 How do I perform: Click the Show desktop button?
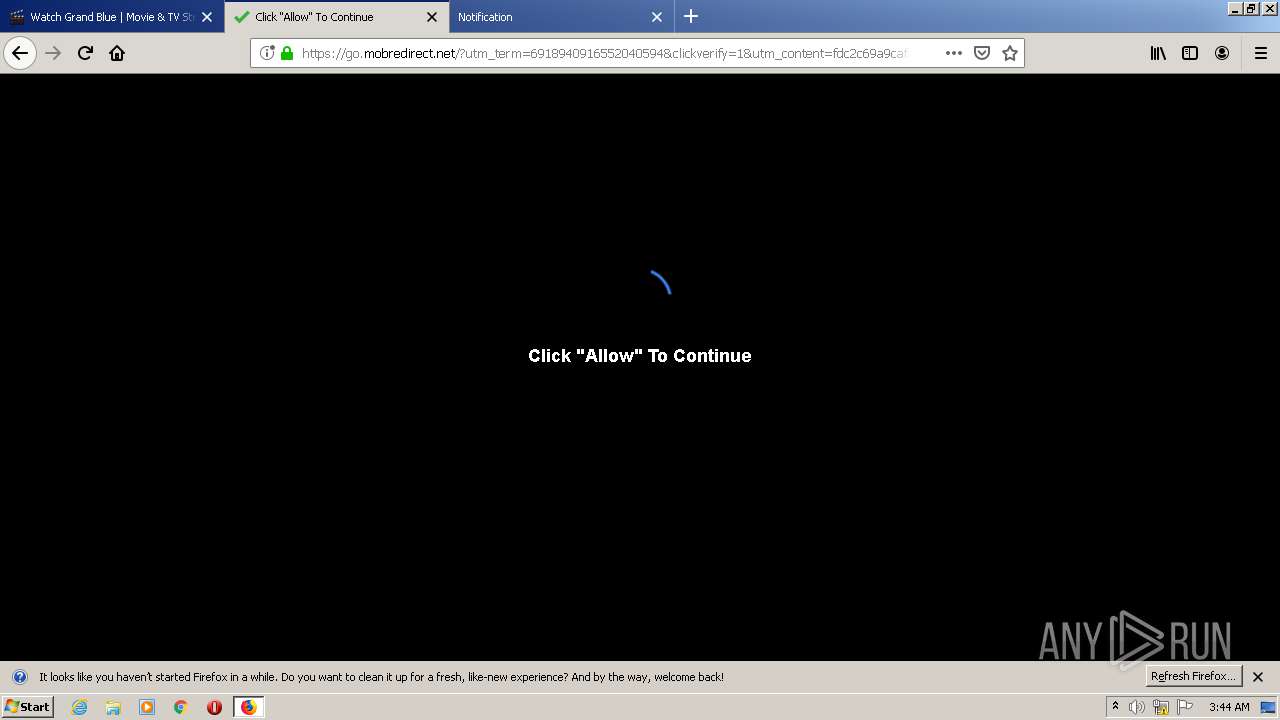[x=1269, y=707]
